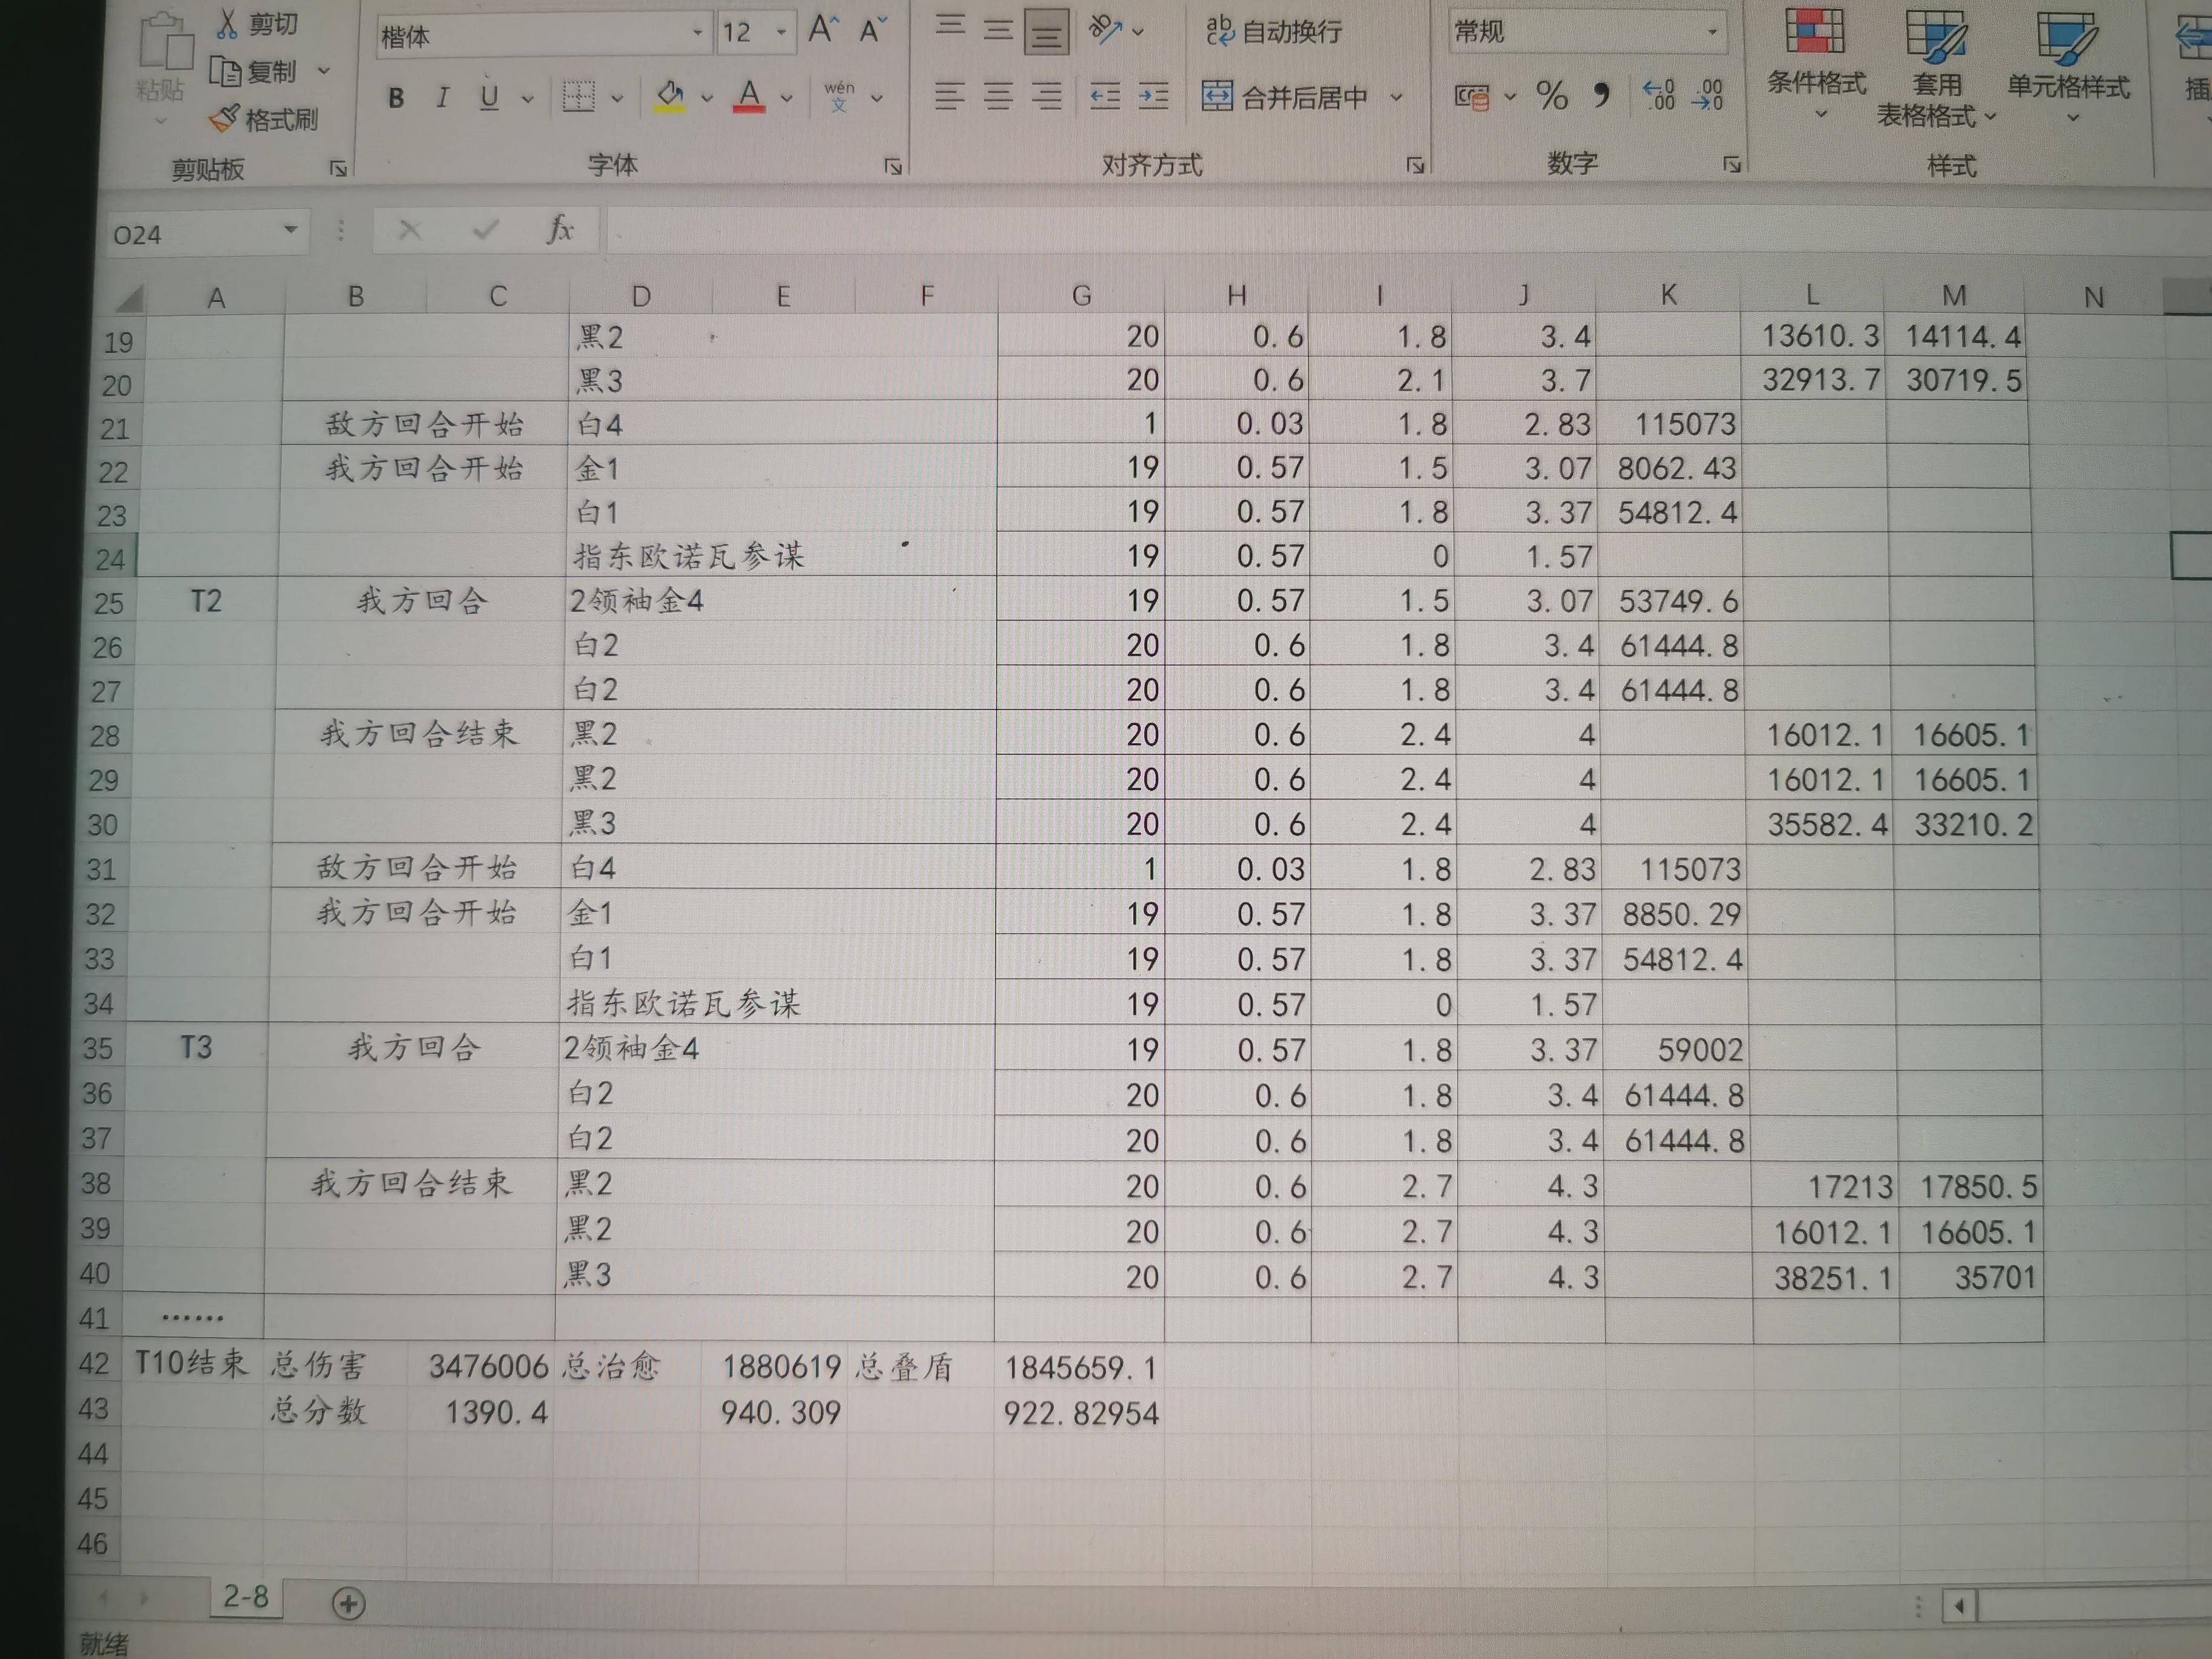Expand the merge and center dropdown arrow
The width and height of the screenshot is (2212, 1659).
(1396, 98)
